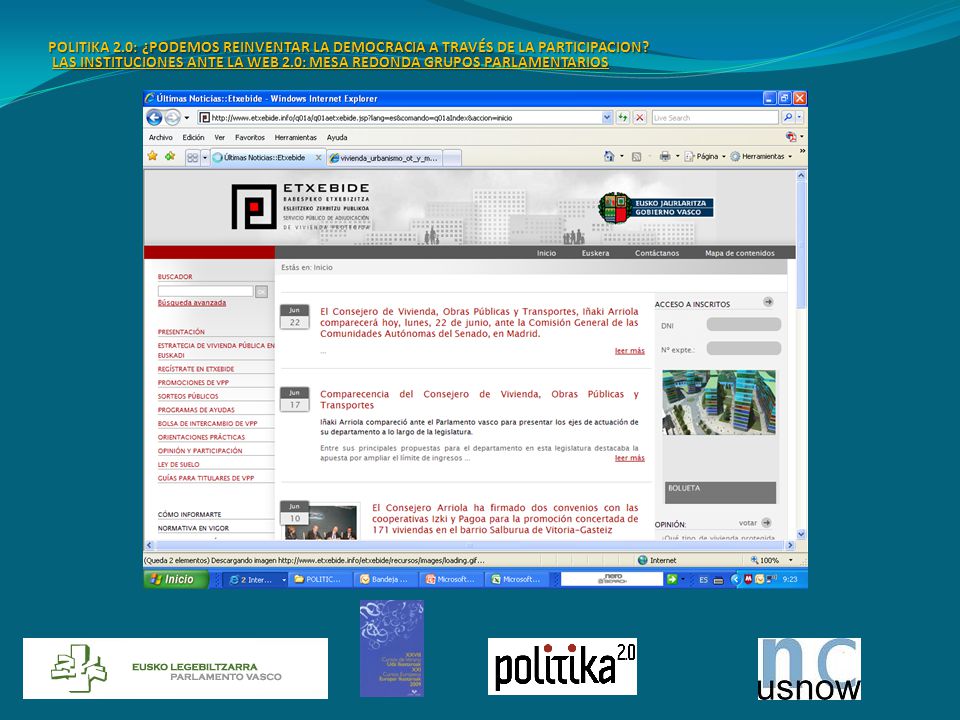
Task: Go to Inicio in the site navigation
Action: pyautogui.click(x=547, y=253)
